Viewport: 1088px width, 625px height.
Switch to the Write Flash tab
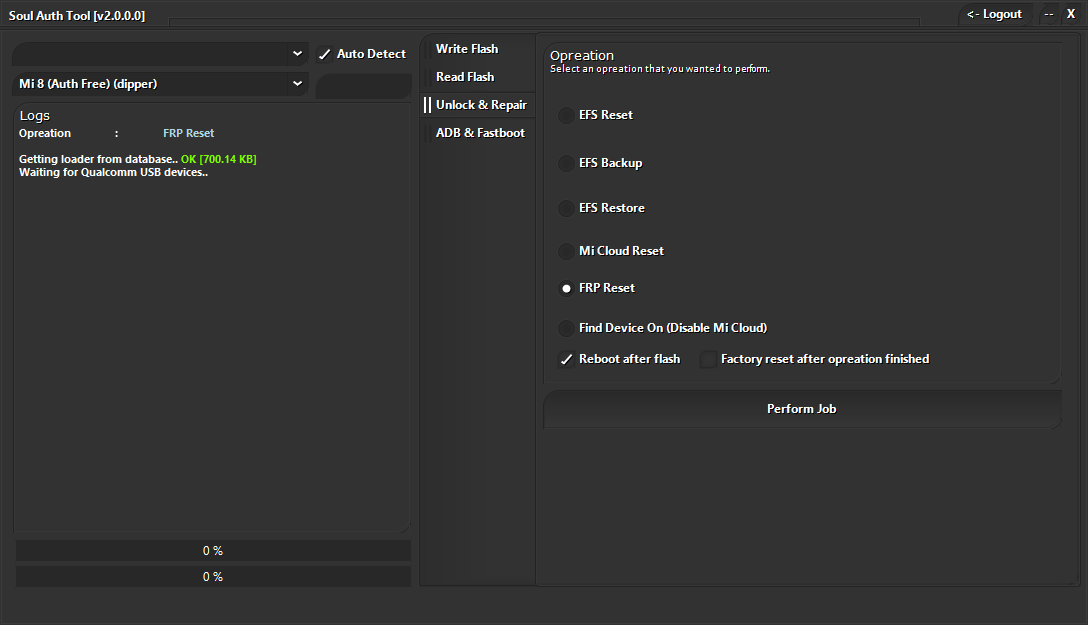[466, 48]
